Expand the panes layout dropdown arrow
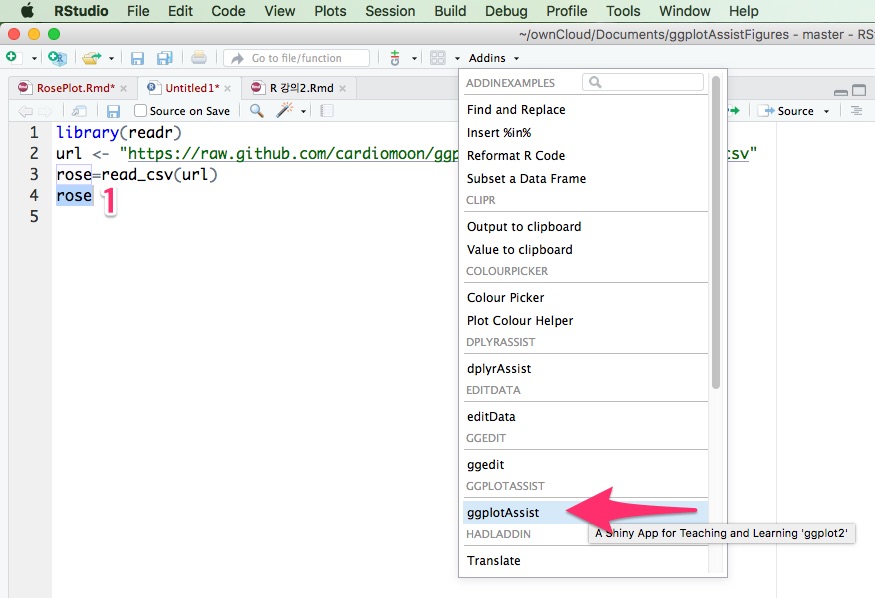The image size is (875, 598). click(x=457, y=58)
